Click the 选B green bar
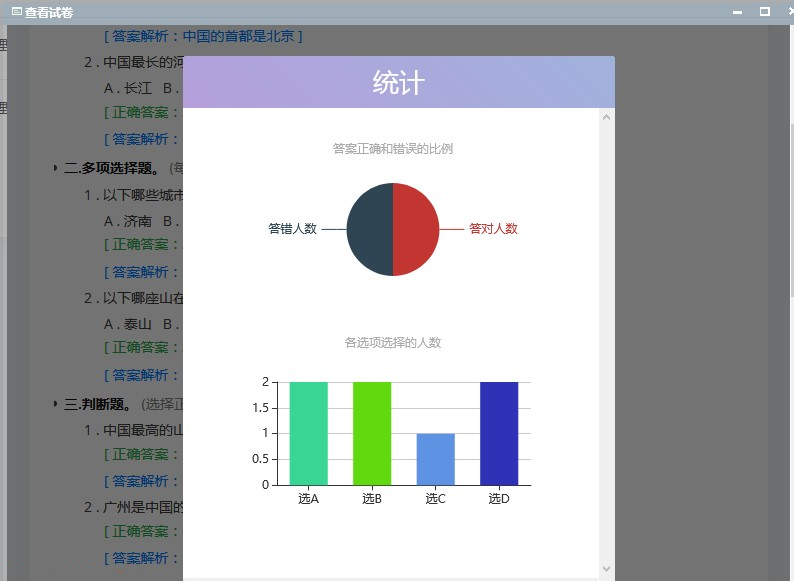The height and width of the screenshot is (581, 794). pyautogui.click(x=372, y=434)
